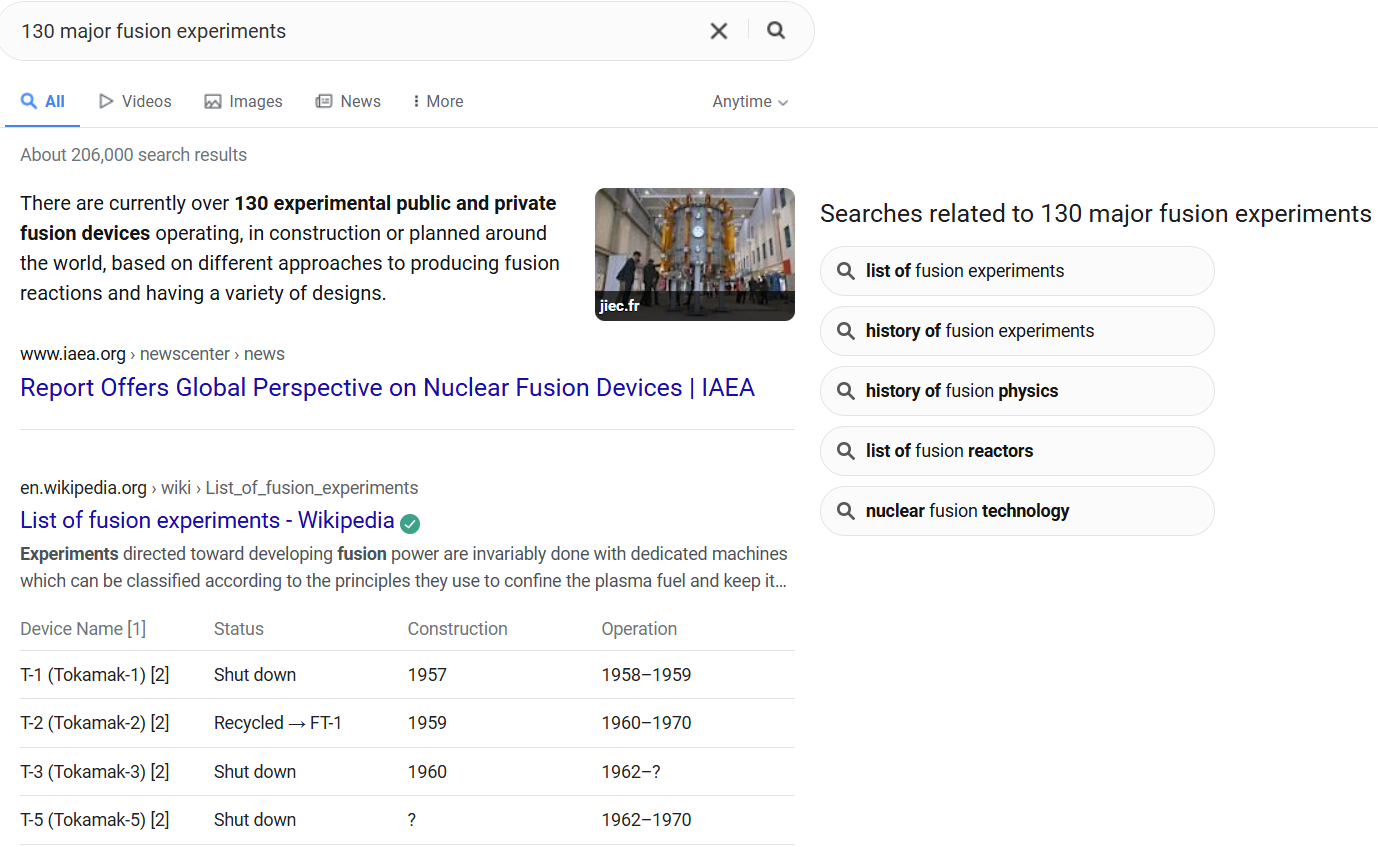Click the T-1 (Tokamak-1) table row

pos(95,675)
